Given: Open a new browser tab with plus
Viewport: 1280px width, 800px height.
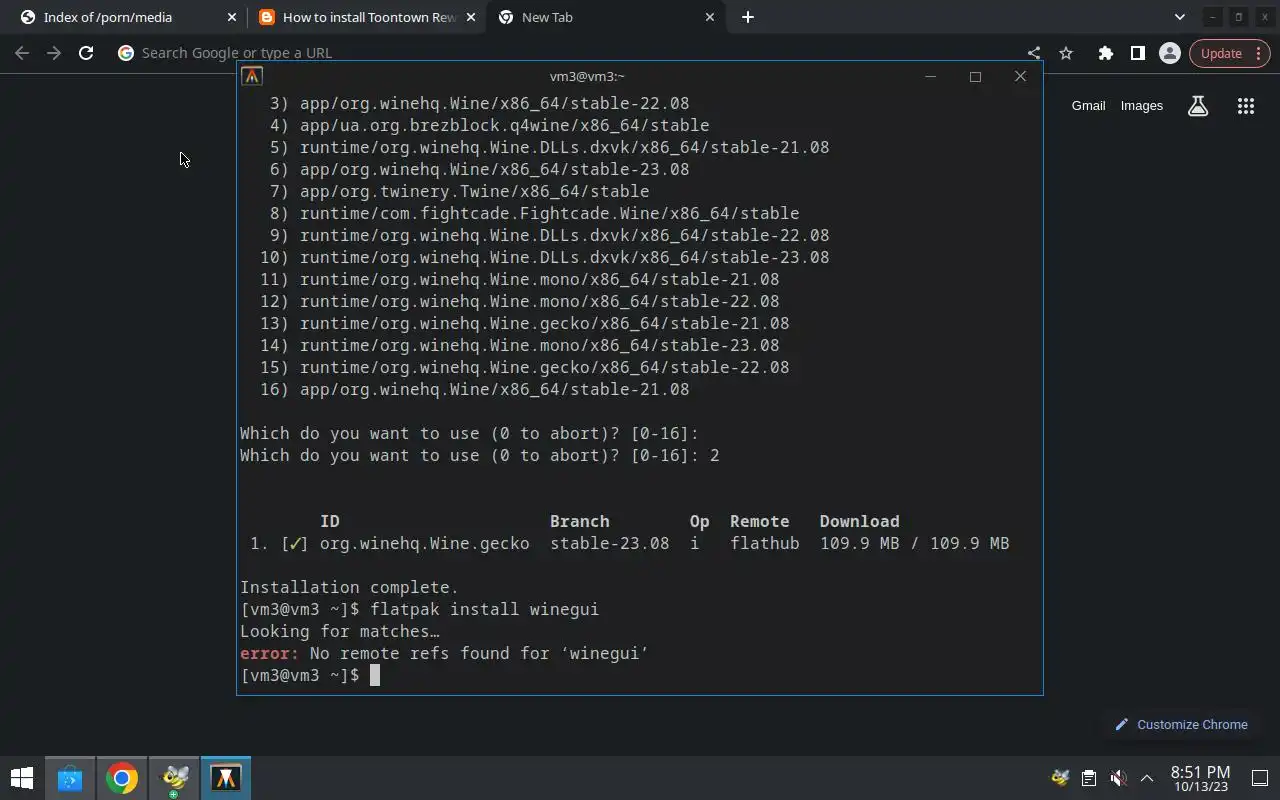Looking at the screenshot, I should click(x=748, y=17).
